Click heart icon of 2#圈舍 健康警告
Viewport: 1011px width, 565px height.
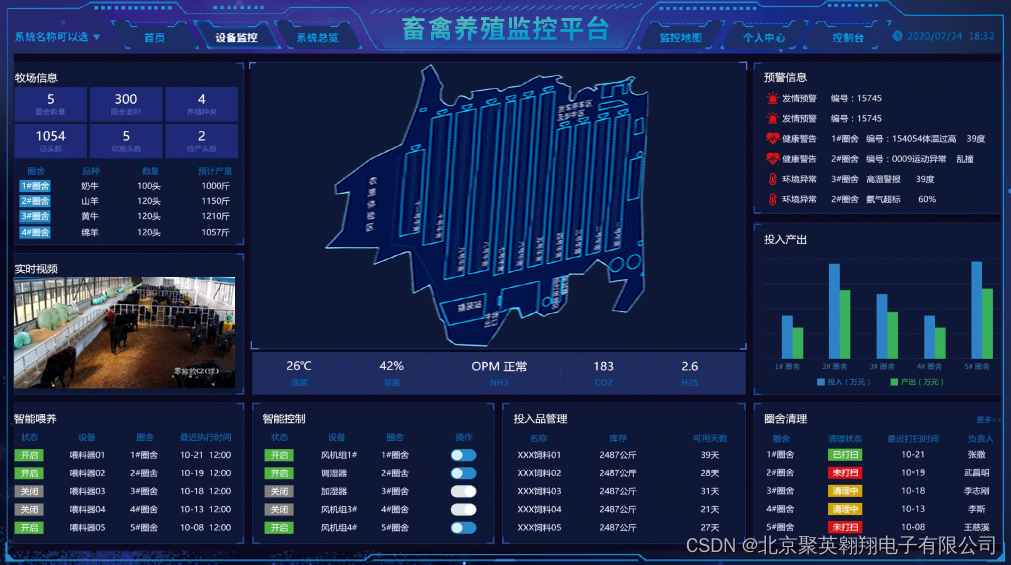pyautogui.click(x=772, y=158)
